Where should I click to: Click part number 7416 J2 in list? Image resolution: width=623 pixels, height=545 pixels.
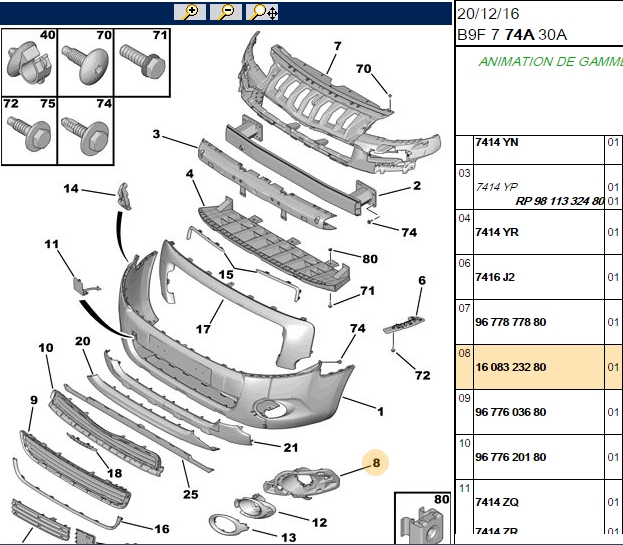495,277
